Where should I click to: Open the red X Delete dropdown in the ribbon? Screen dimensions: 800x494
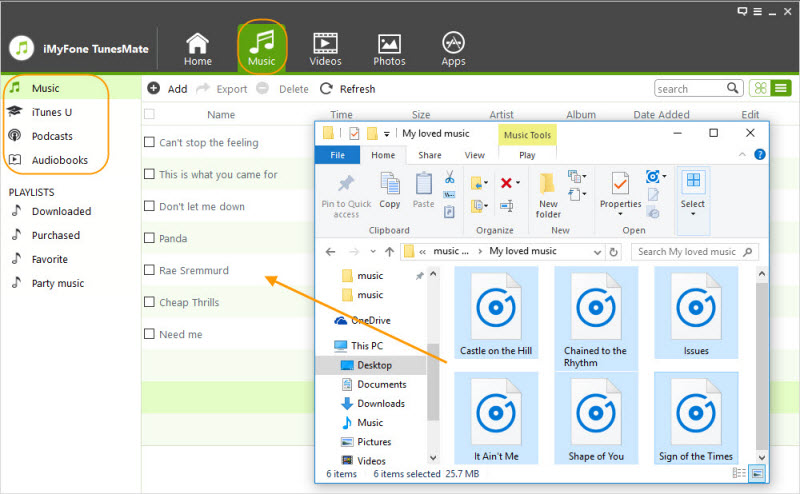510,183
